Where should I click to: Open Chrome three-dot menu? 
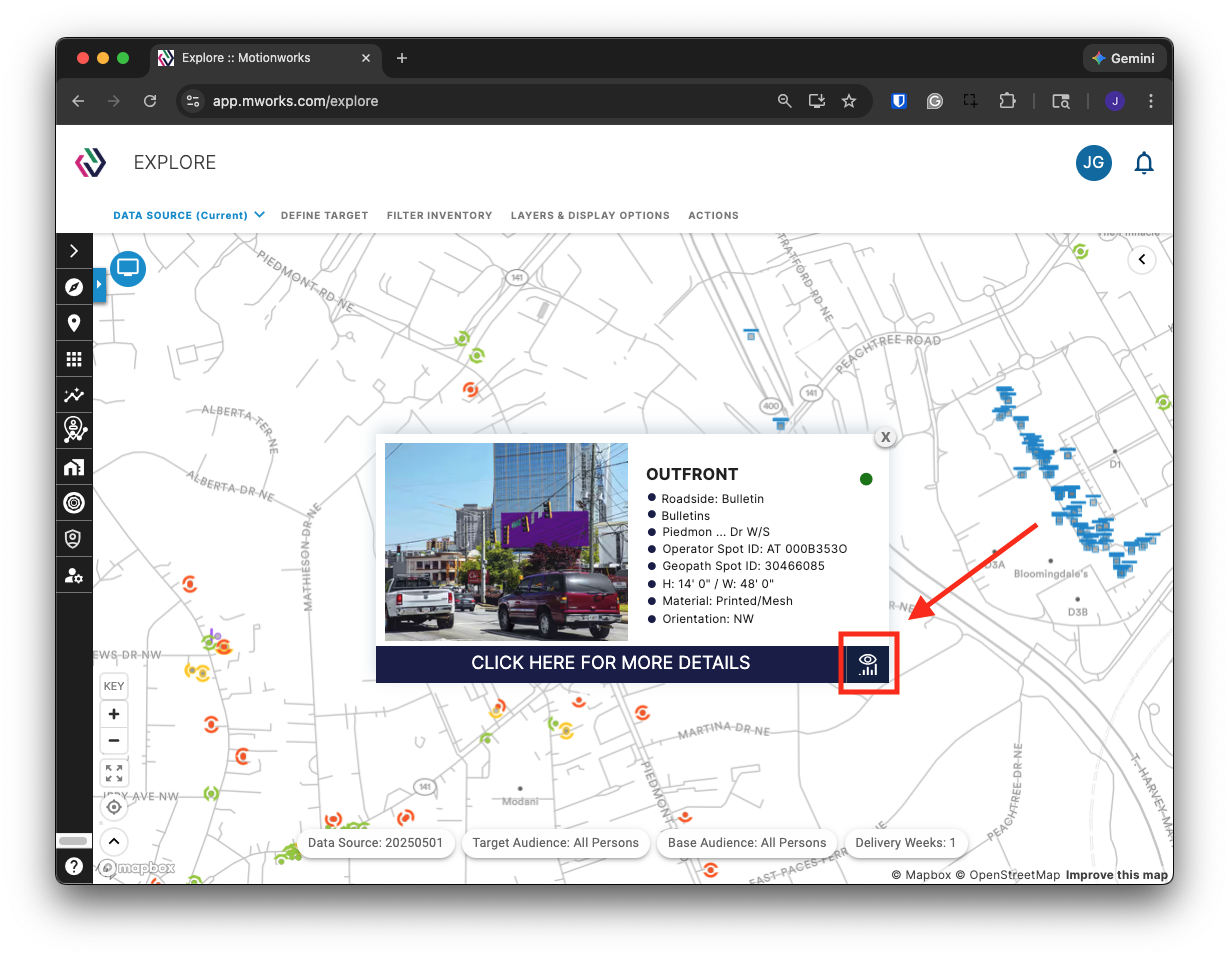pos(1151,101)
